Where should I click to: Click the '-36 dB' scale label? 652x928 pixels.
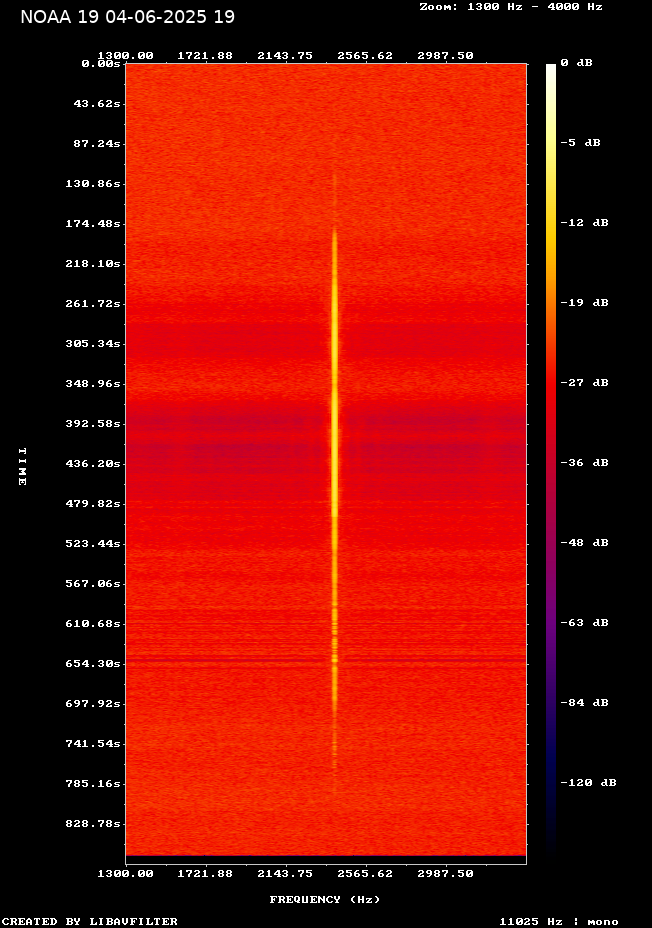[585, 462]
